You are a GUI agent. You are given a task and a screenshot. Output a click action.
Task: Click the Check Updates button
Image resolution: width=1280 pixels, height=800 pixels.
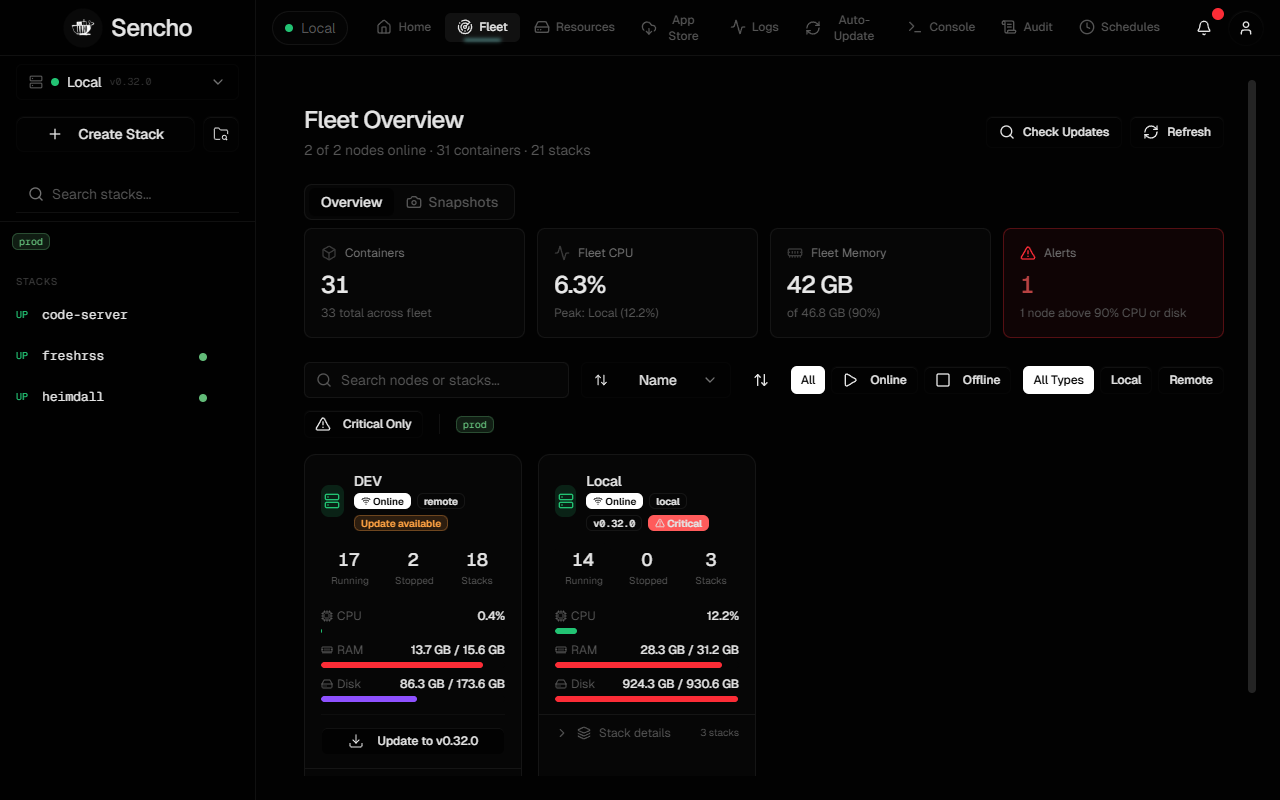coord(1055,132)
